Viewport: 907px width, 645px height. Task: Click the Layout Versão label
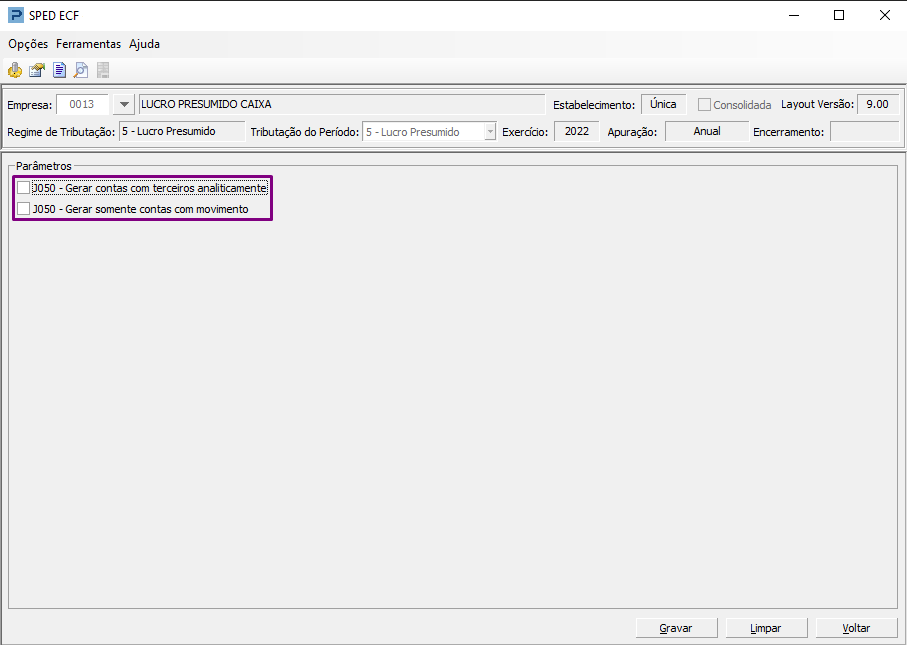817,105
